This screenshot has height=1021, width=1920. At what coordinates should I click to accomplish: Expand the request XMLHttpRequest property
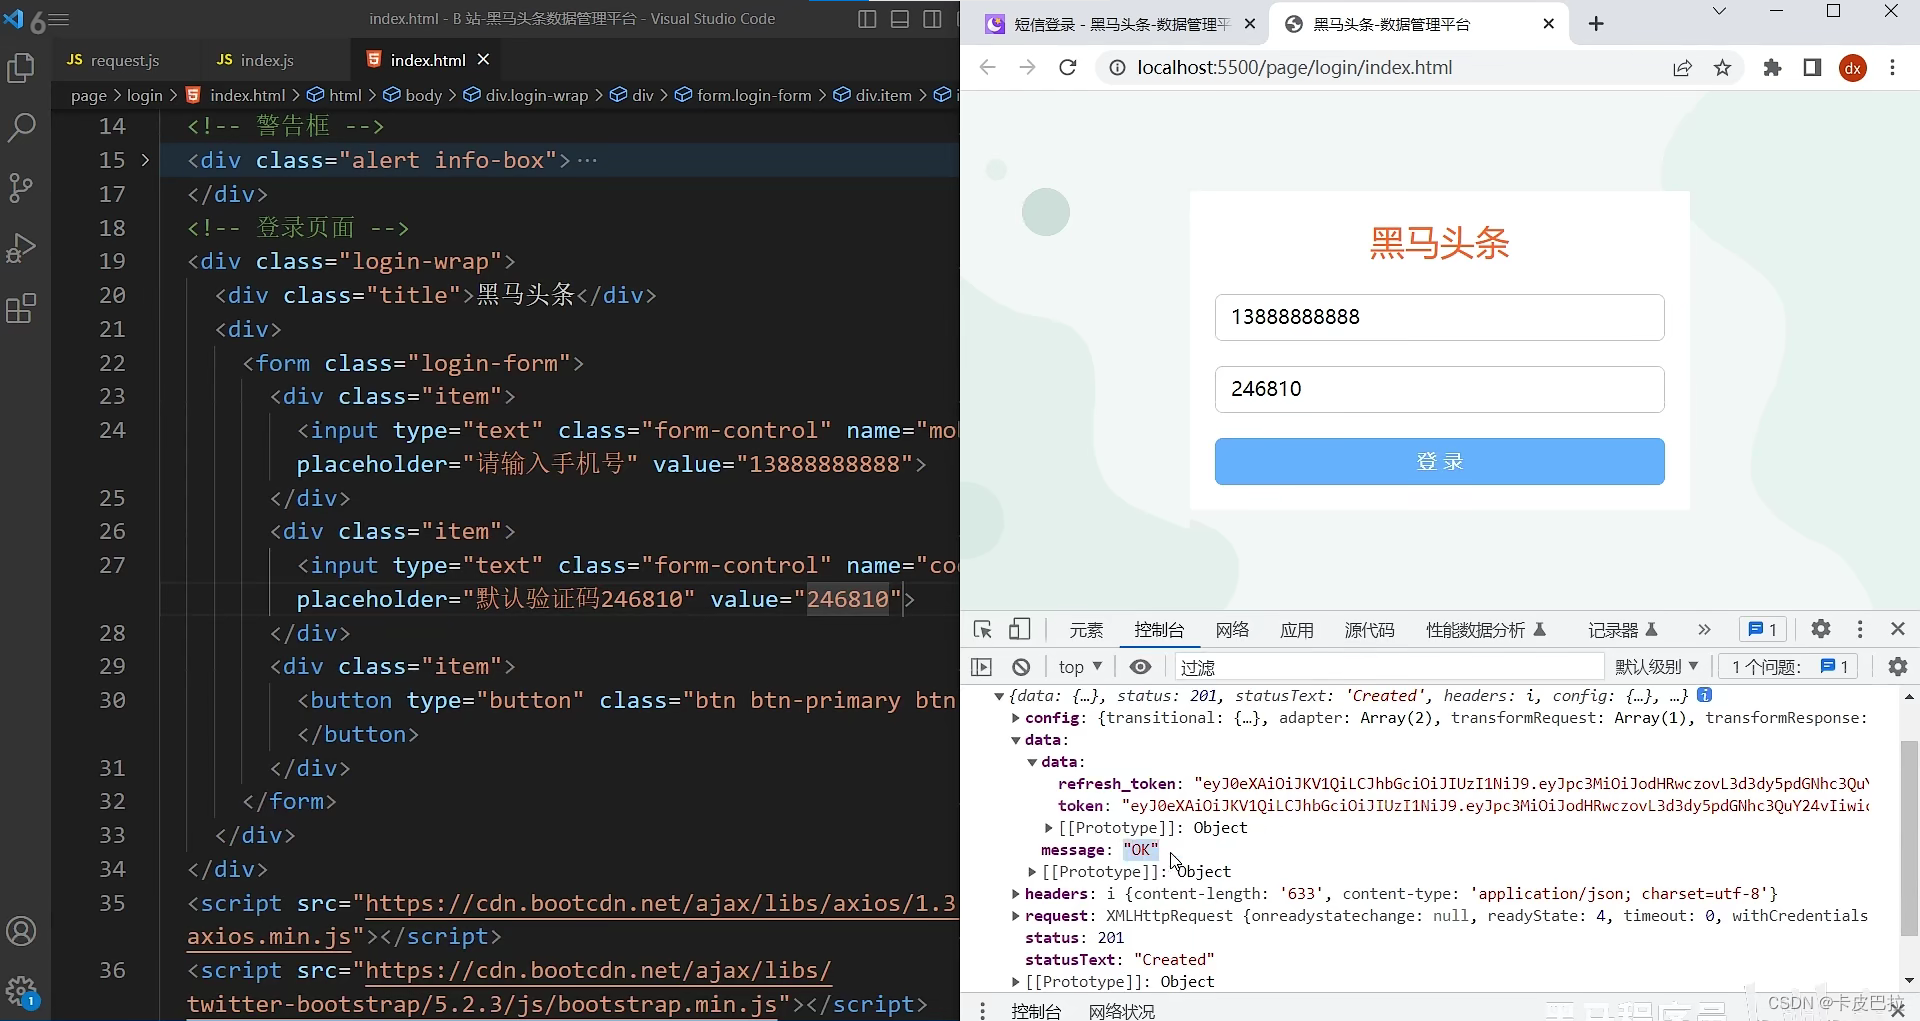(1016, 916)
